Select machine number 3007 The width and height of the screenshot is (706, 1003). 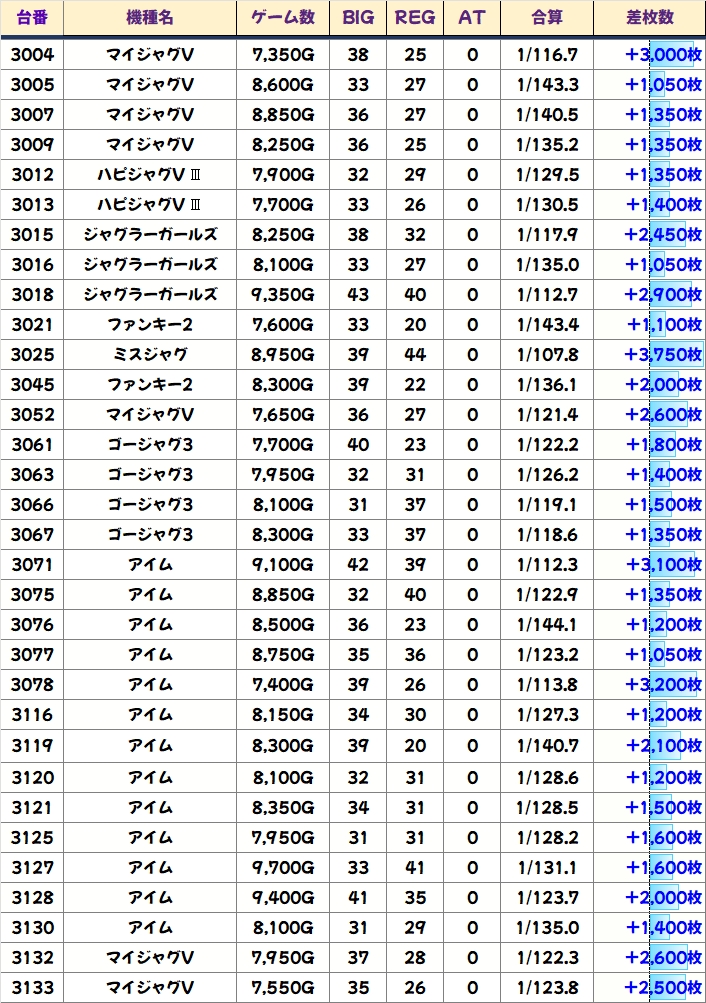32,115
